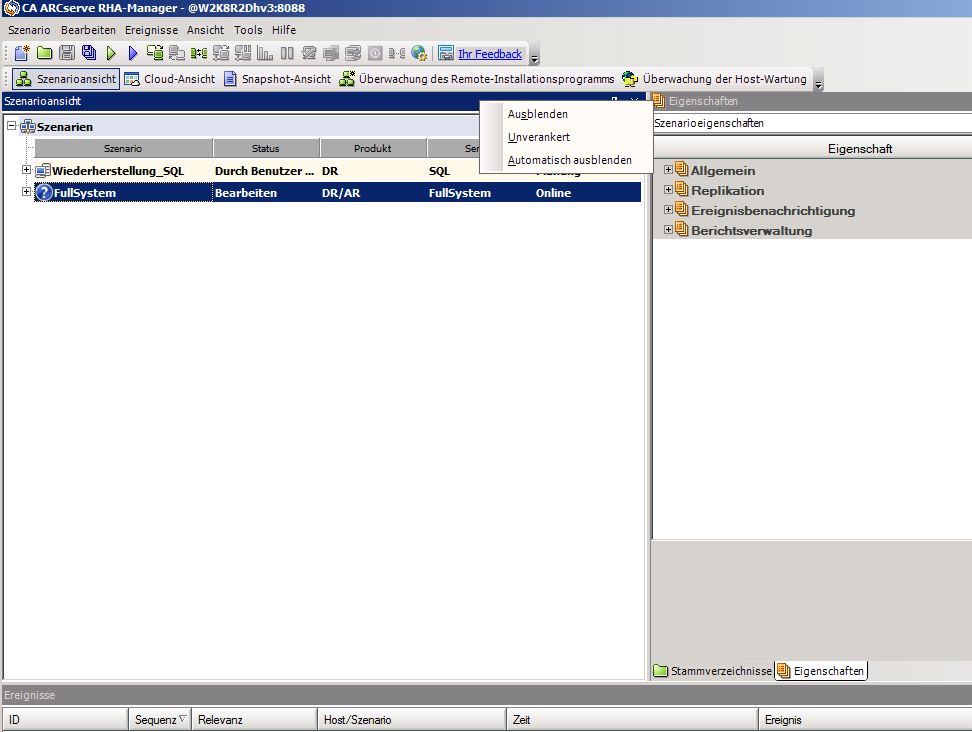972x732 pixels.
Task: Click the green Synchronize hosts toolbar icon
Action: pyautogui.click(x=154, y=53)
